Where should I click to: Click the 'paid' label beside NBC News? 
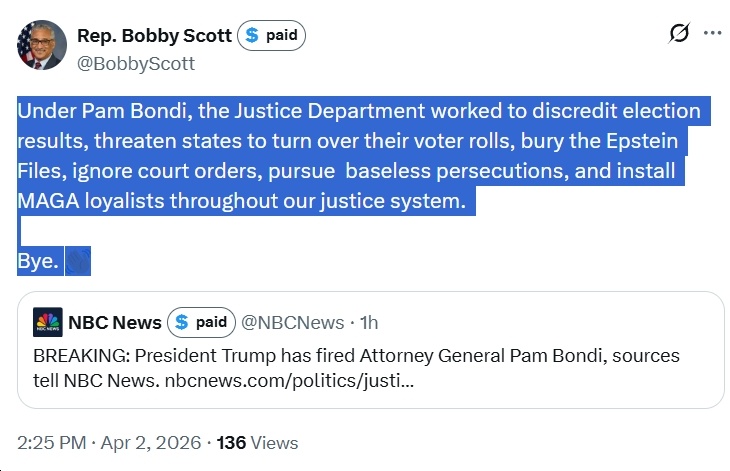pyautogui.click(x=211, y=322)
